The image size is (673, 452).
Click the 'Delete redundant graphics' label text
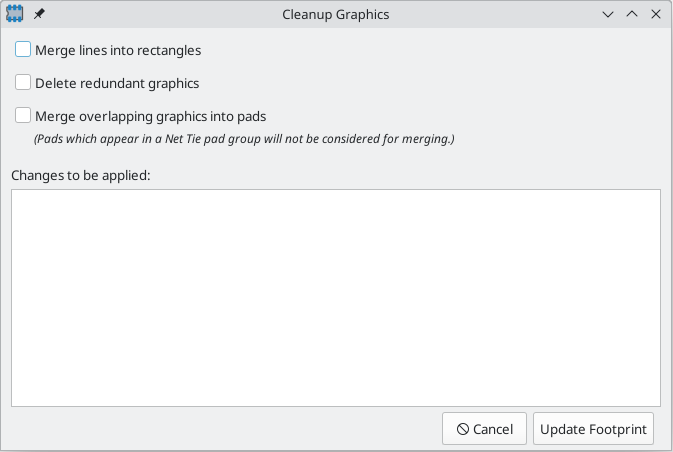click(x=117, y=83)
